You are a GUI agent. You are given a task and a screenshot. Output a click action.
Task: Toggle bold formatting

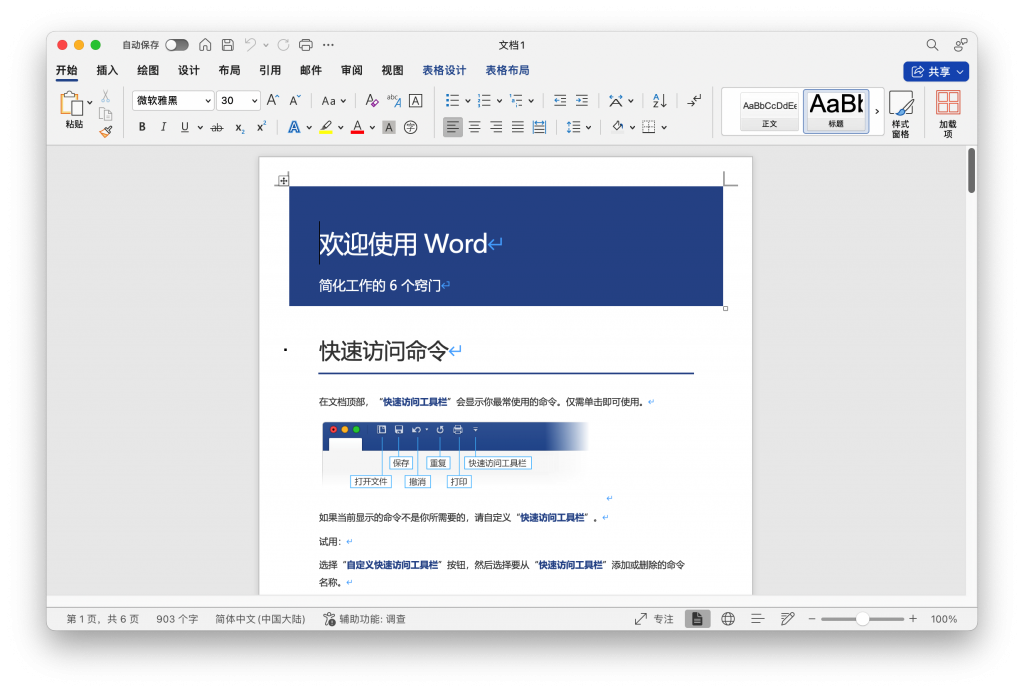point(142,127)
